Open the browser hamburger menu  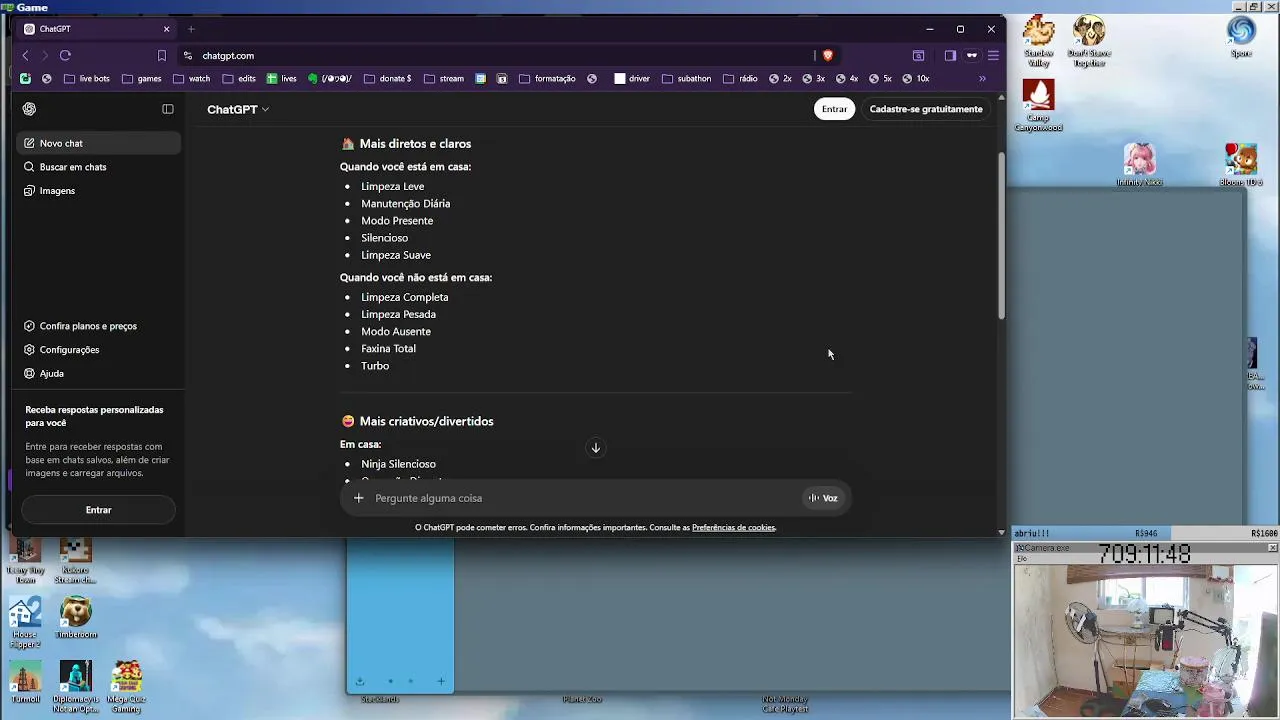point(993,56)
